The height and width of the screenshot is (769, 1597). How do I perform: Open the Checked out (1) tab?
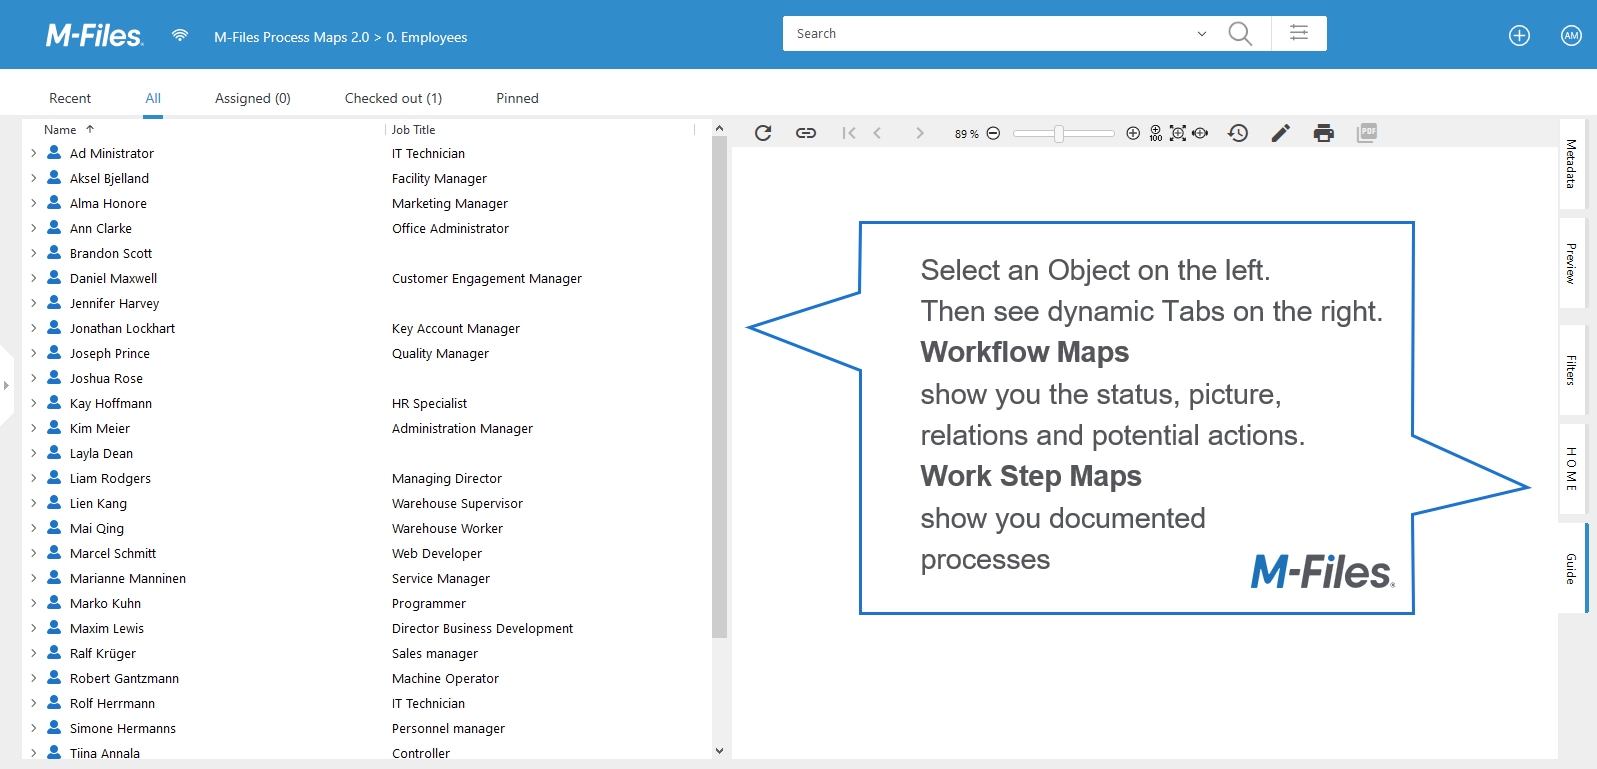(393, 98)
